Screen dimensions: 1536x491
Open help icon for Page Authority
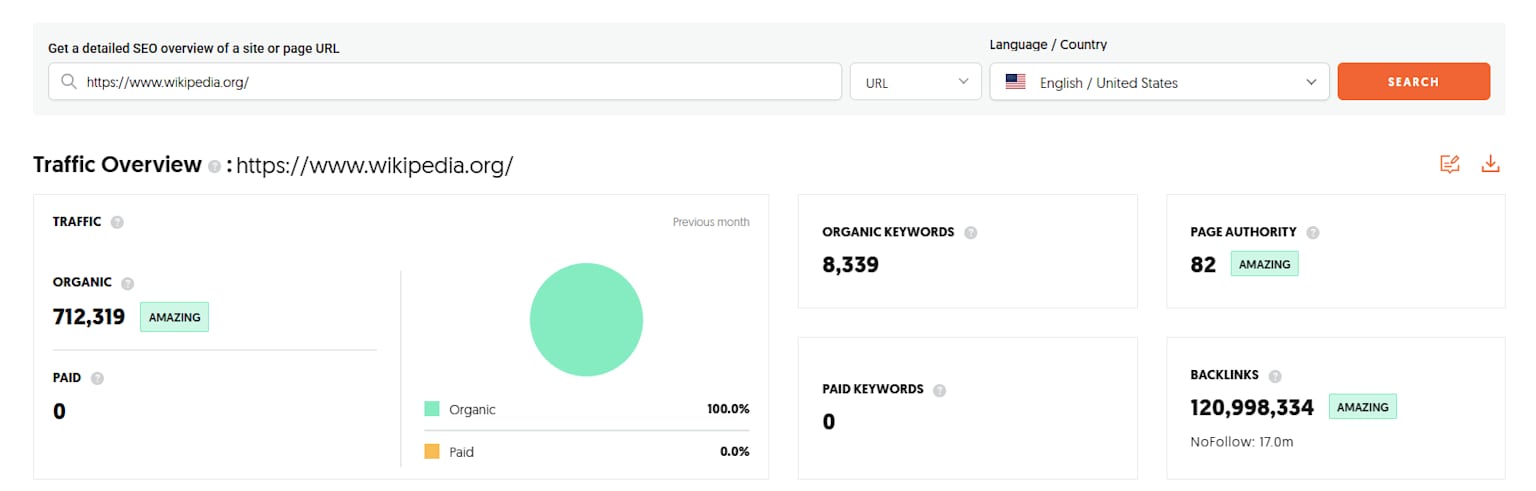coord(1312,232)
